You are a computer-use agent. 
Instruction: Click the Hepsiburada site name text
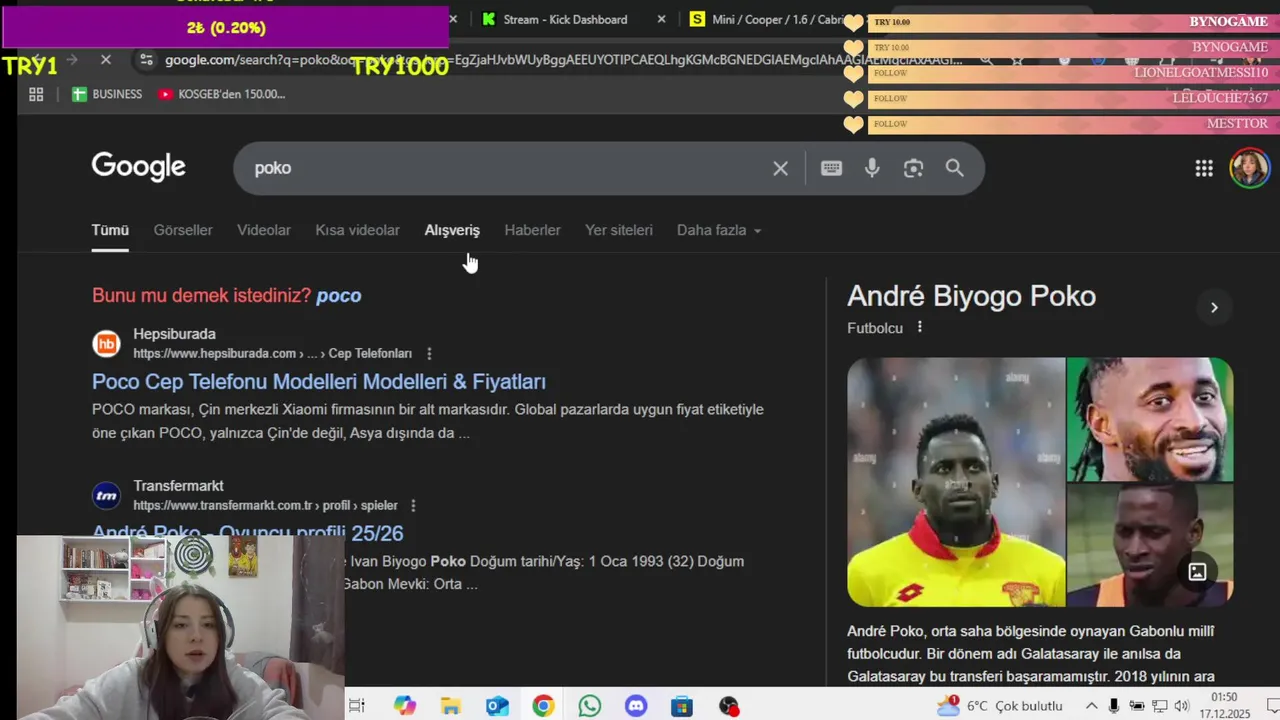(x=174, y=334)
